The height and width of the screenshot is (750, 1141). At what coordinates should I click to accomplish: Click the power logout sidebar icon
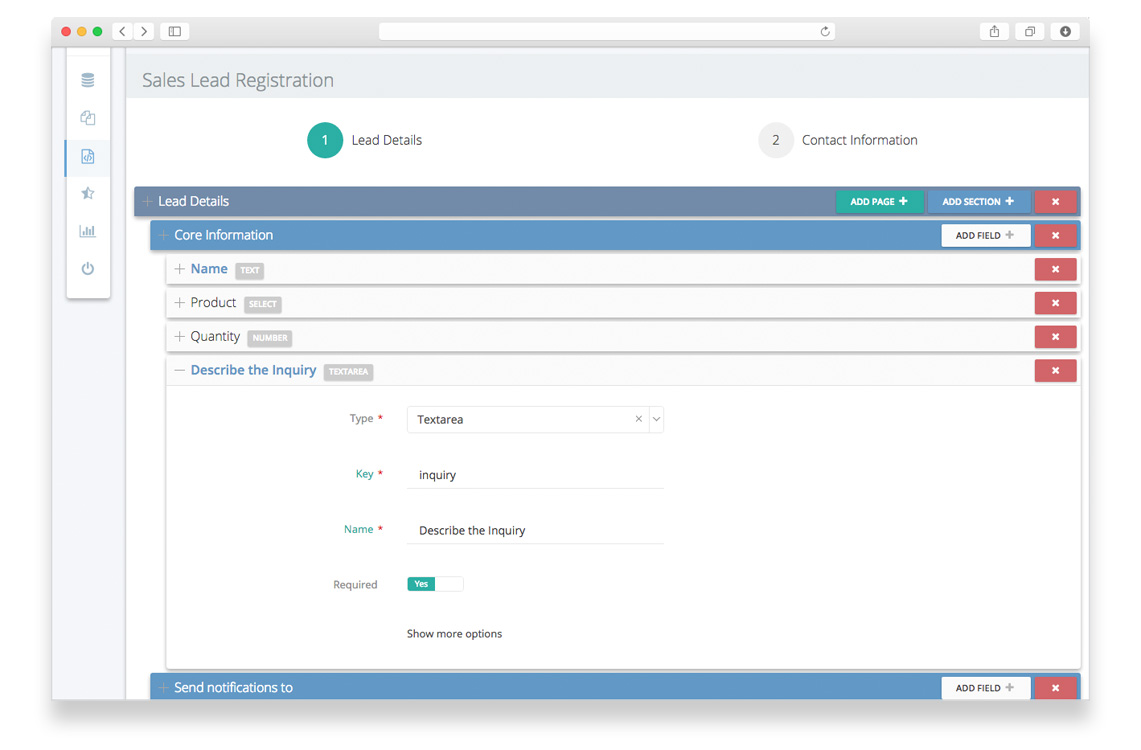[x=88, y=269]
